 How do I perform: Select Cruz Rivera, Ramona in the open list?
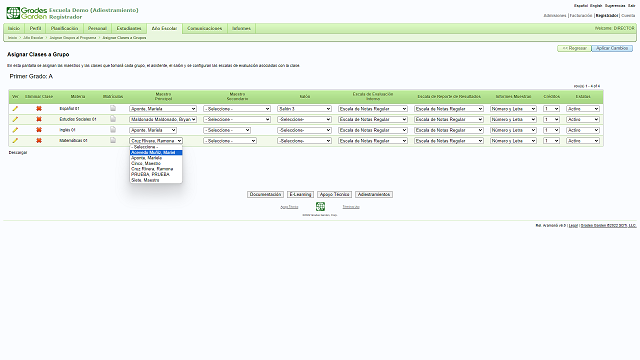coord(156,169)
